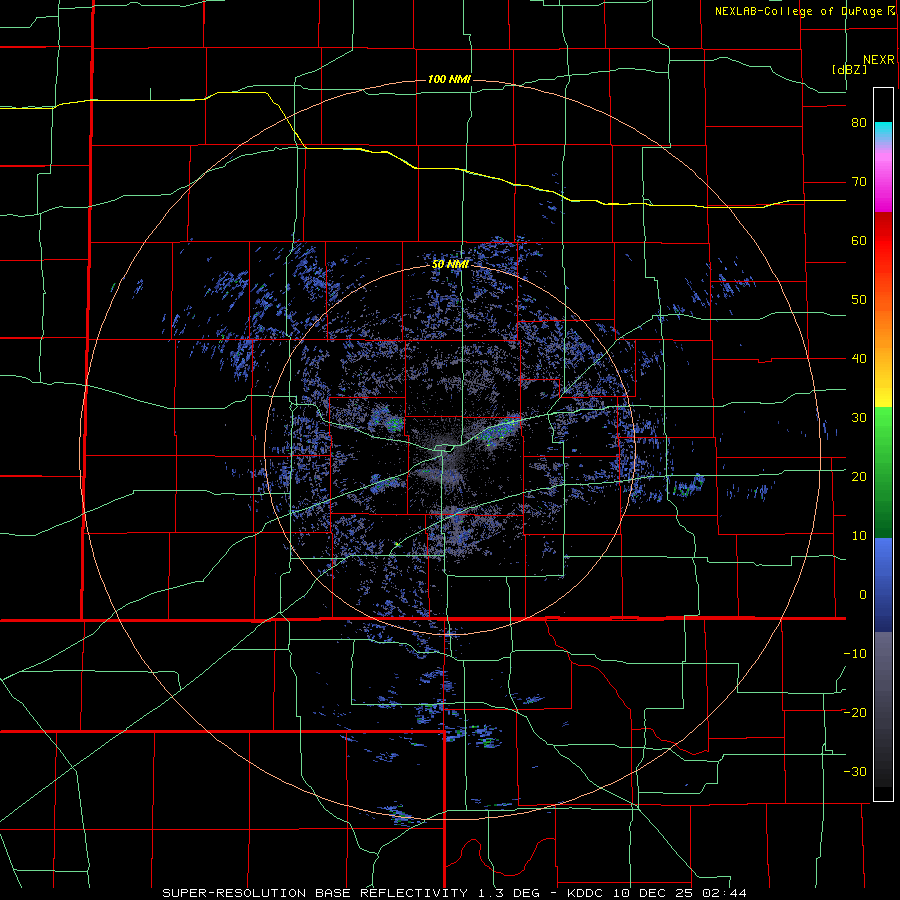900x900 pixels.
Task: Click the NEXR label above the color bar
Action: coord(878,60)
